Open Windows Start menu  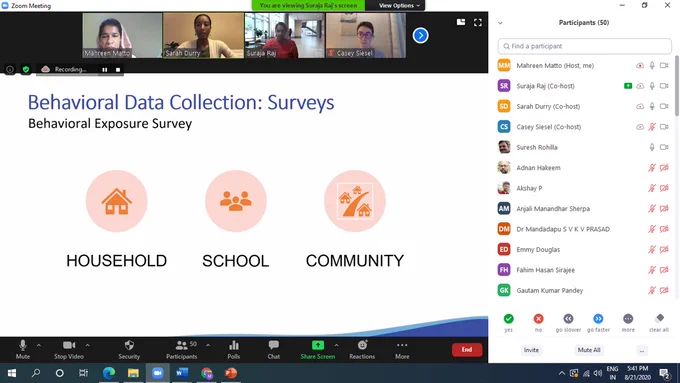[12, 373]
